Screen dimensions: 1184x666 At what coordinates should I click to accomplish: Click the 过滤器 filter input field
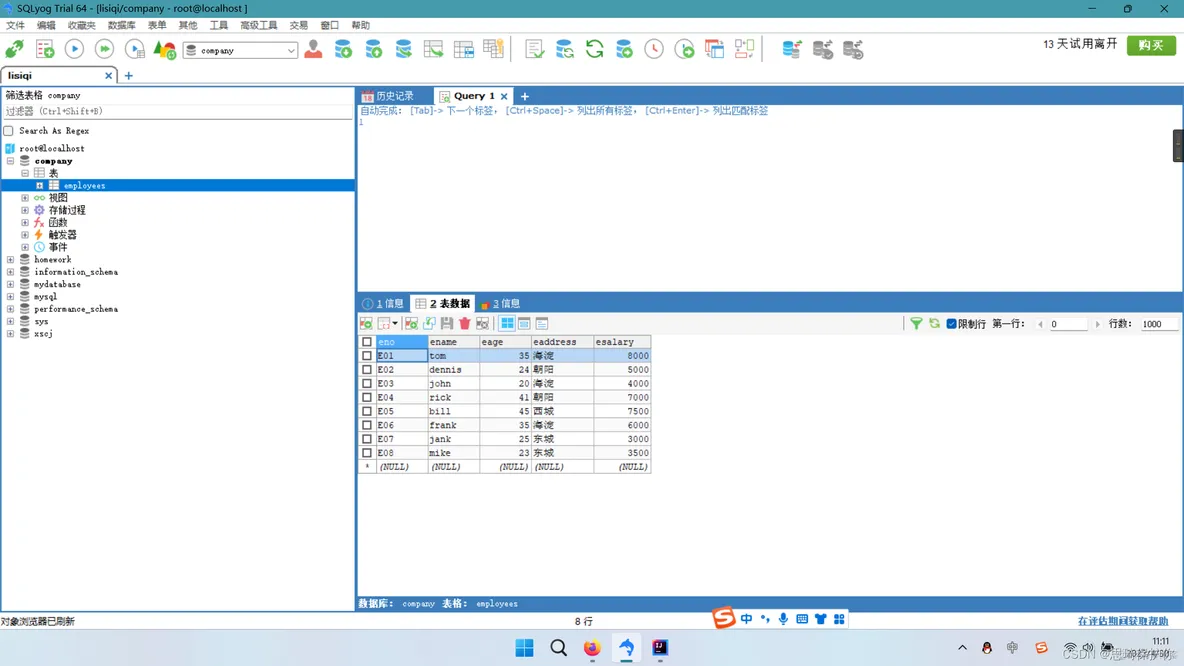pyautogui.click(x=177, y=111)
